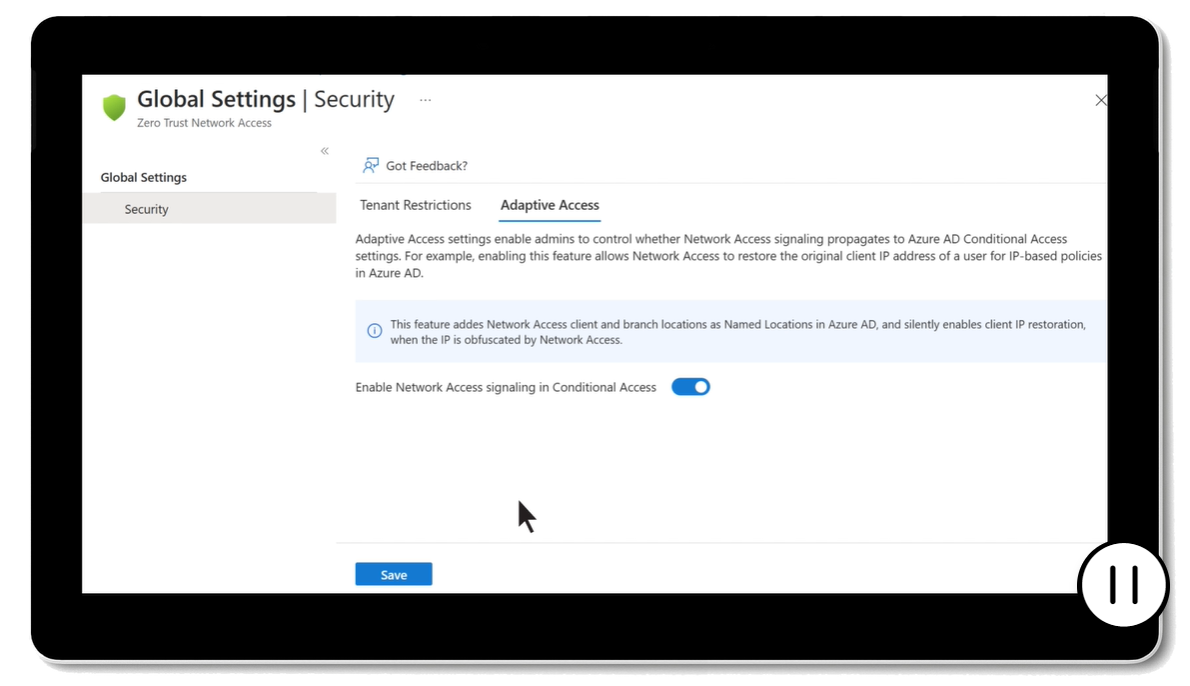This screenshot has height=686, width=1190.
Task: Select the Adaptive Access tab
Action: pos(549,205)
